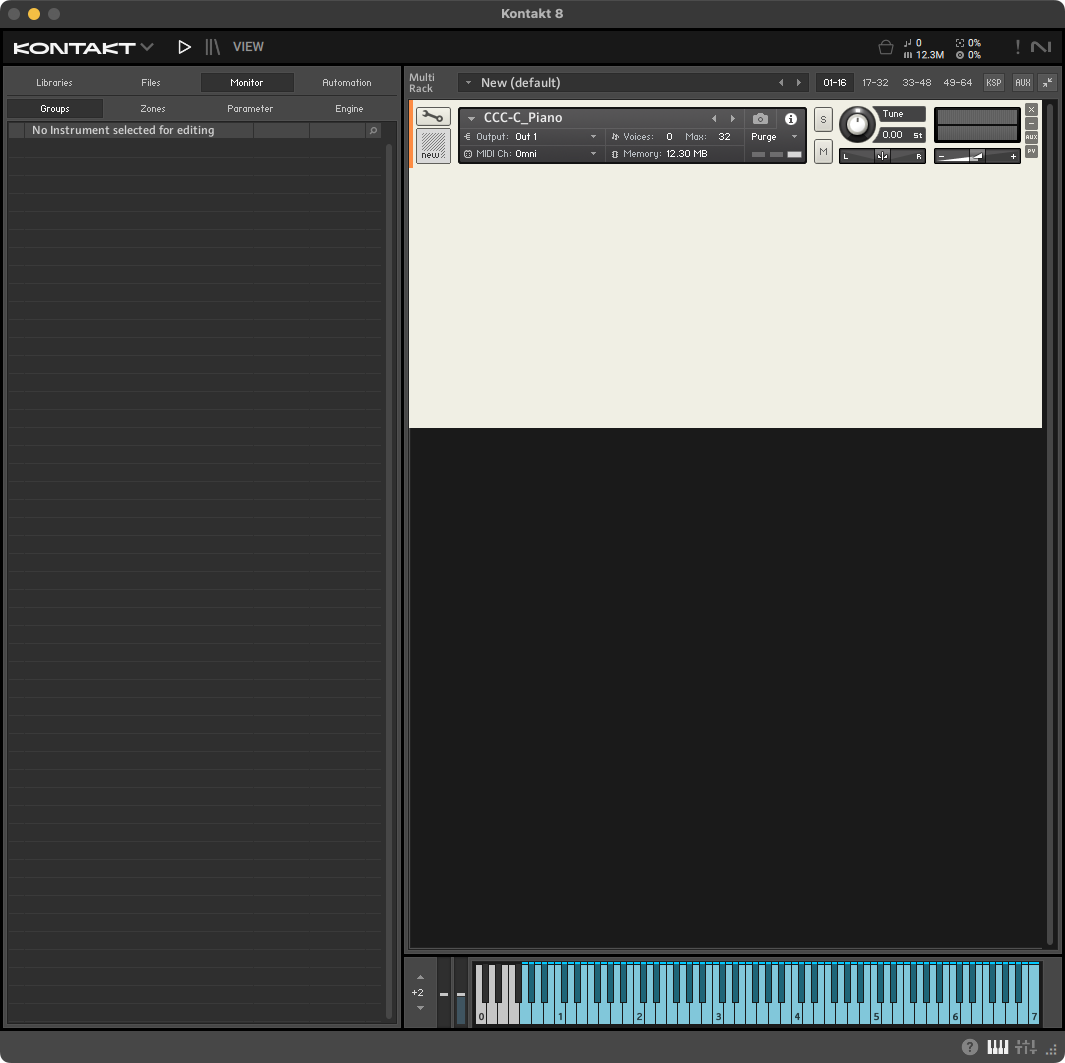The height and width of the screenshot is (1063, 1065).
Task: Show instrument info with the i icon
Action: pyautogui.click(x=791, y=118)
